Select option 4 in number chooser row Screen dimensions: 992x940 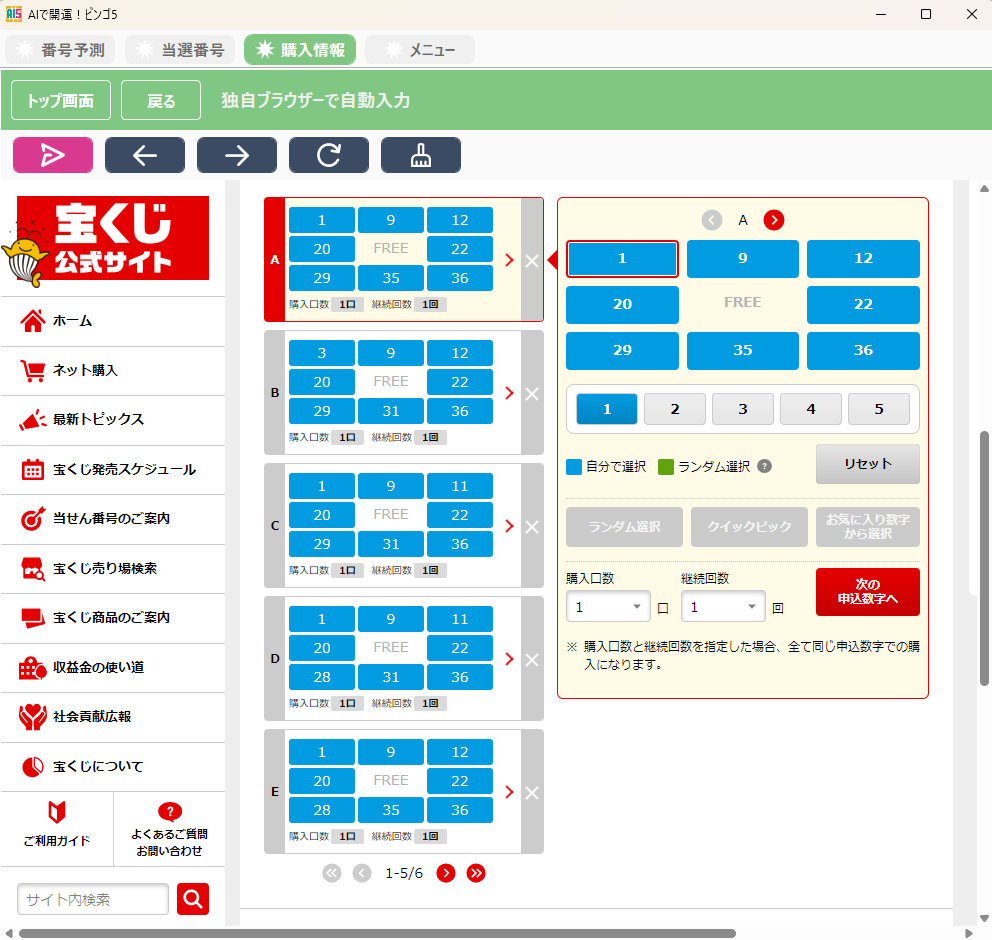[x=811, y=409]
